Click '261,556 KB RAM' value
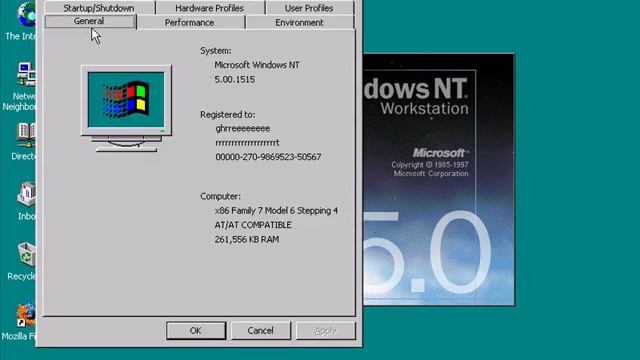640x360 pixels. click(247, 240)
